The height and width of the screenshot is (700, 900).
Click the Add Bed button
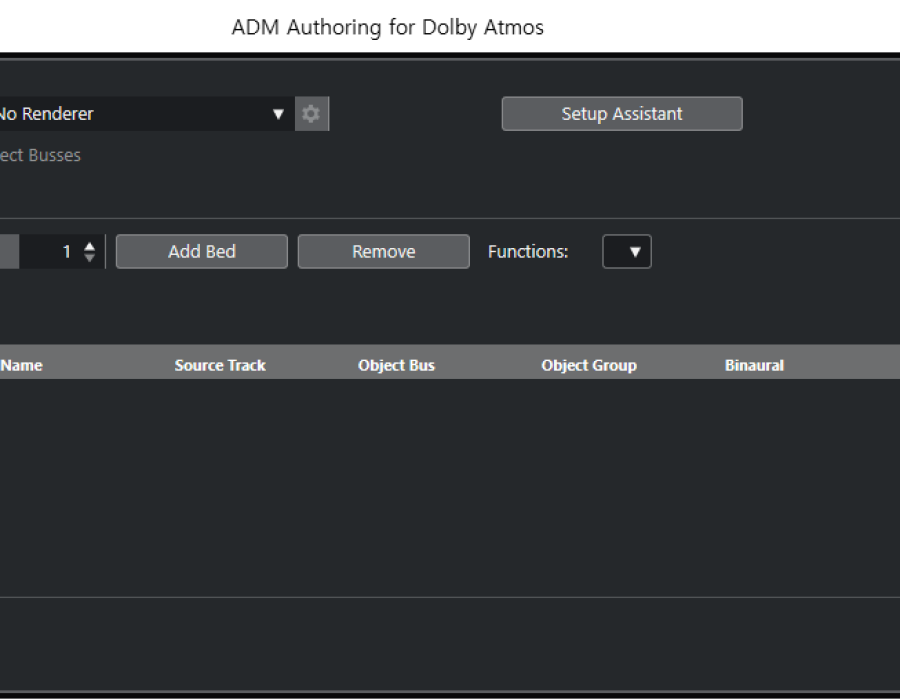point(201,251)
